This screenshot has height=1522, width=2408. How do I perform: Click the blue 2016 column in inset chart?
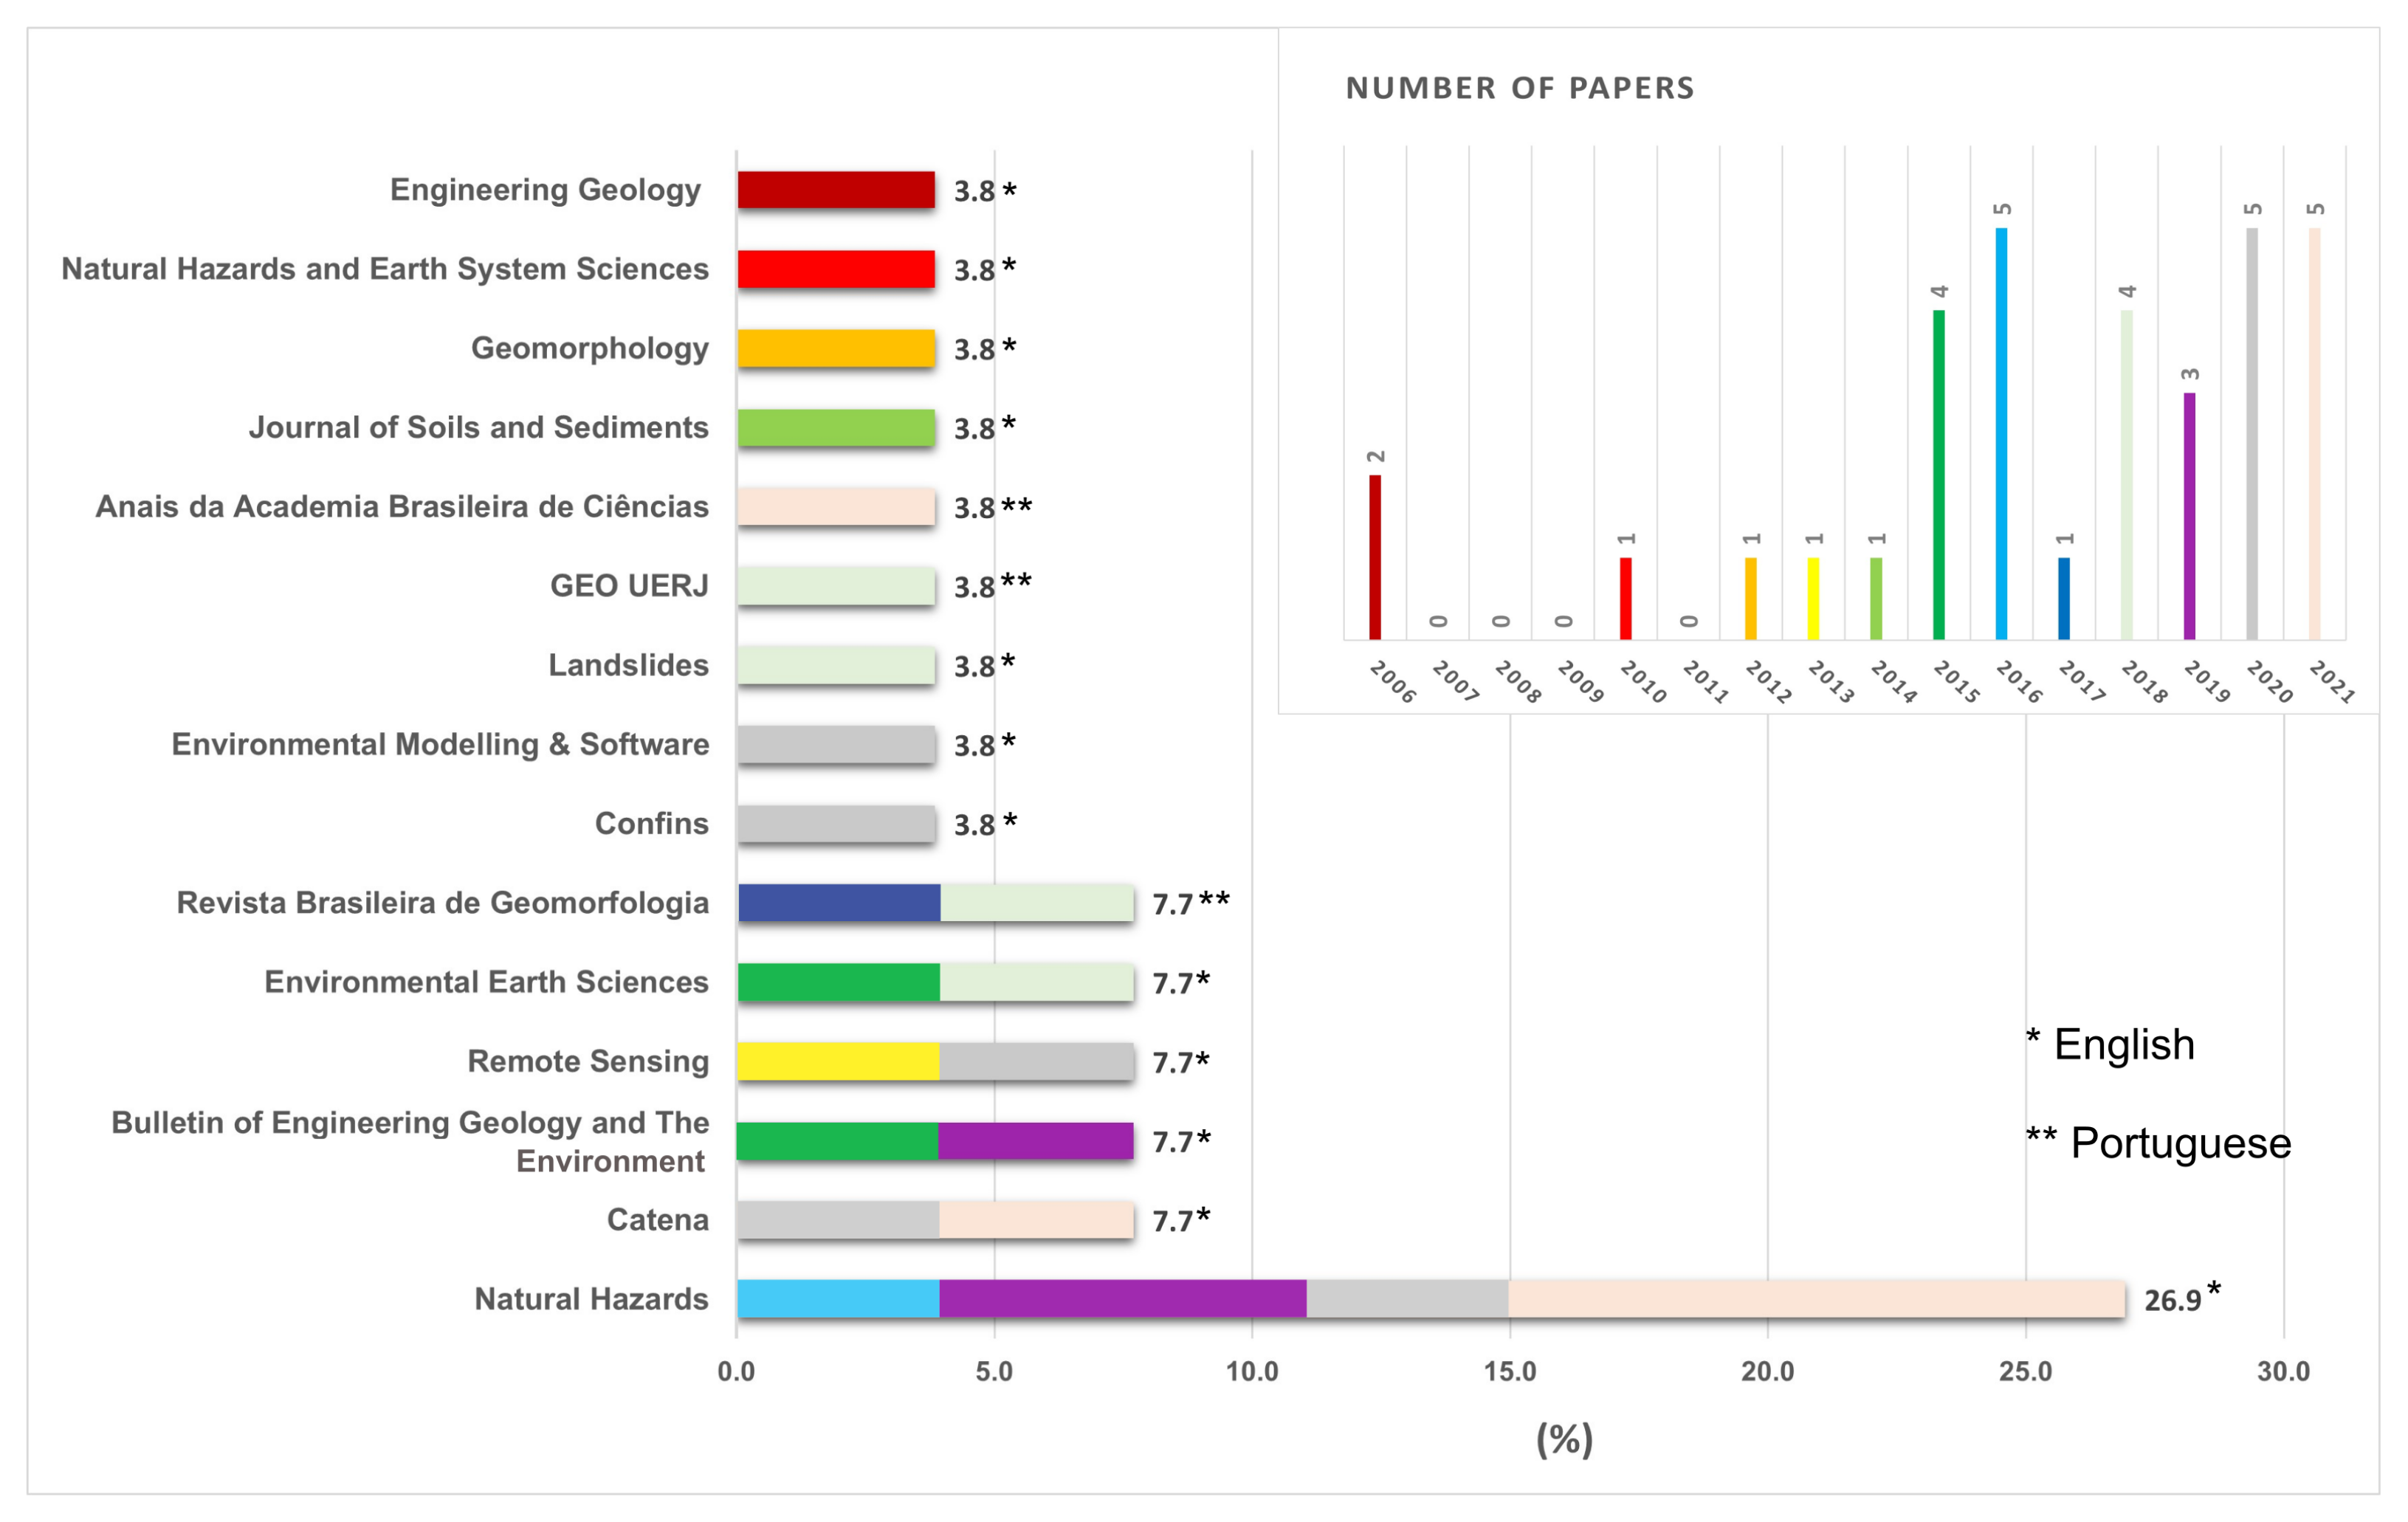(2001, 433)
